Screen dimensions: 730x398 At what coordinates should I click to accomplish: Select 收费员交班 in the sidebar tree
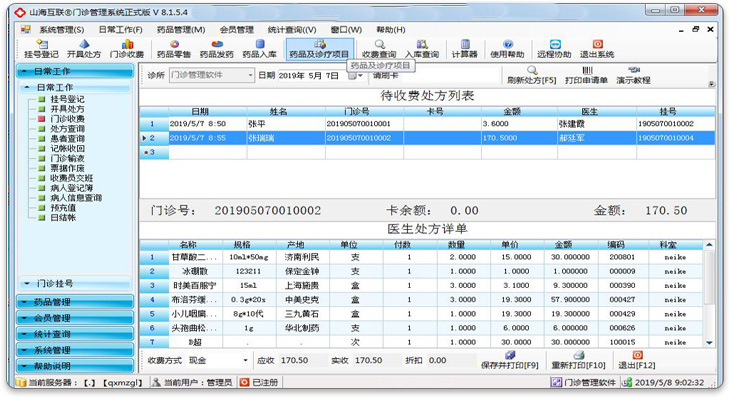point(72,178)
